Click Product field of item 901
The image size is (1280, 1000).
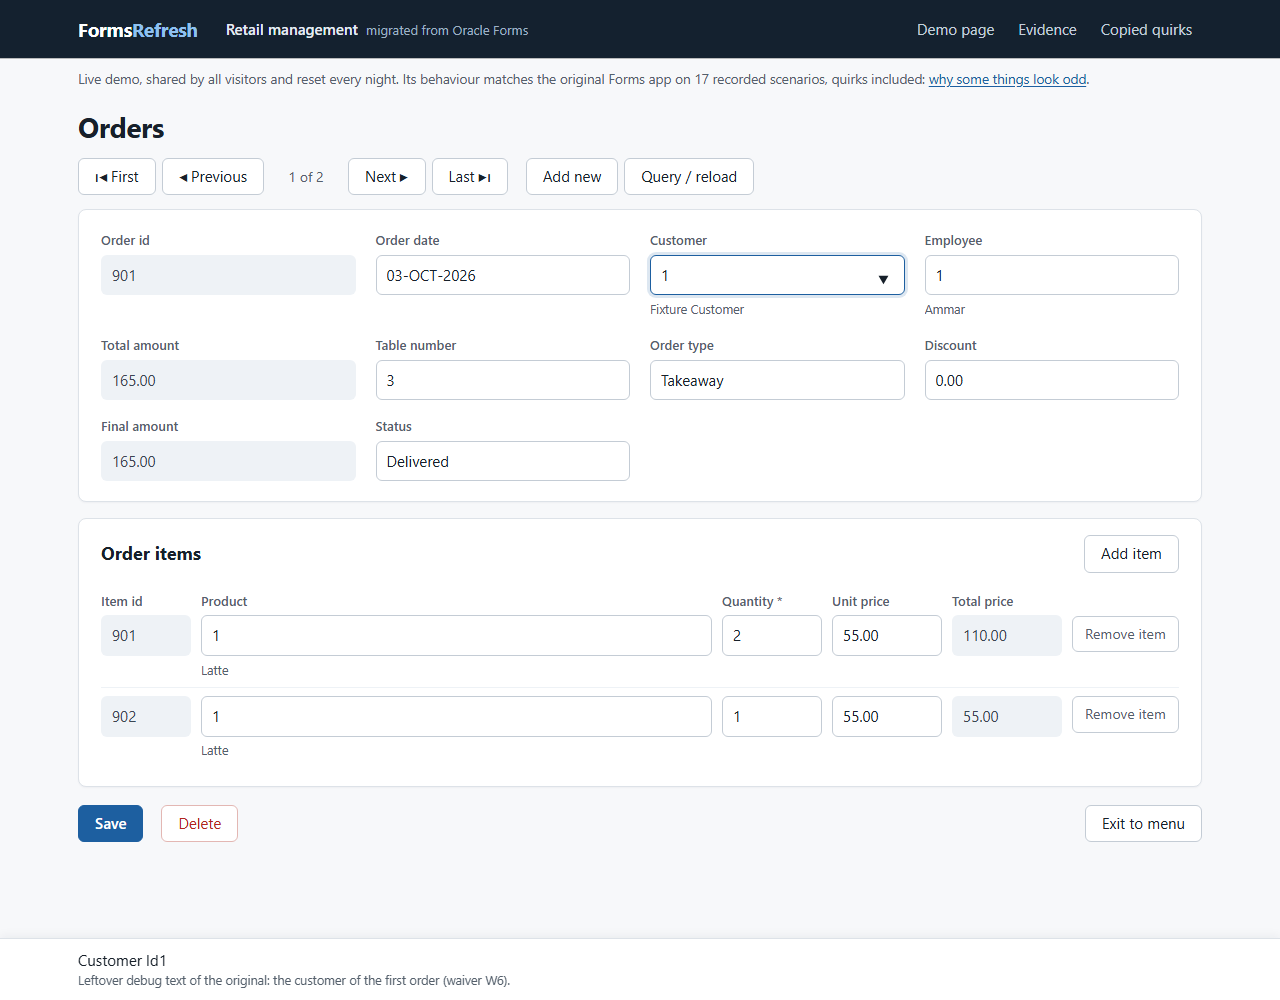[x=456, y=636]
